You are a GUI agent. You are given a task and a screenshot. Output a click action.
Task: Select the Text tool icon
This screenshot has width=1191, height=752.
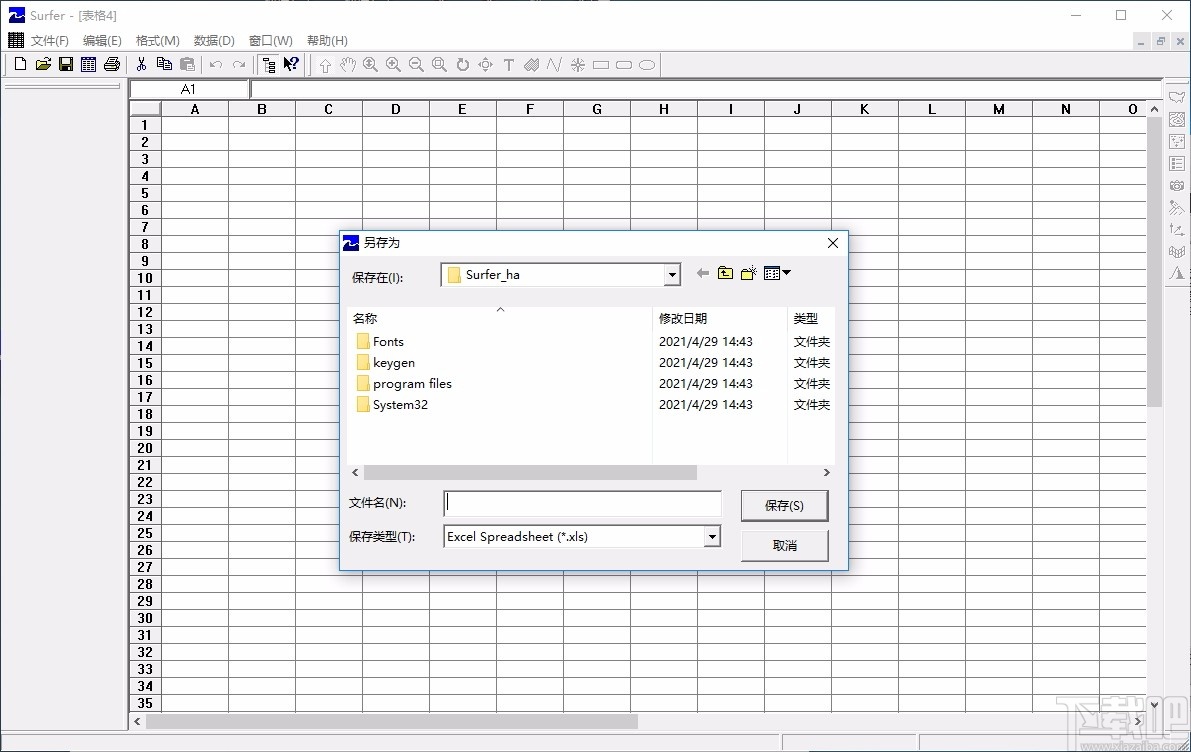point(509,65)
